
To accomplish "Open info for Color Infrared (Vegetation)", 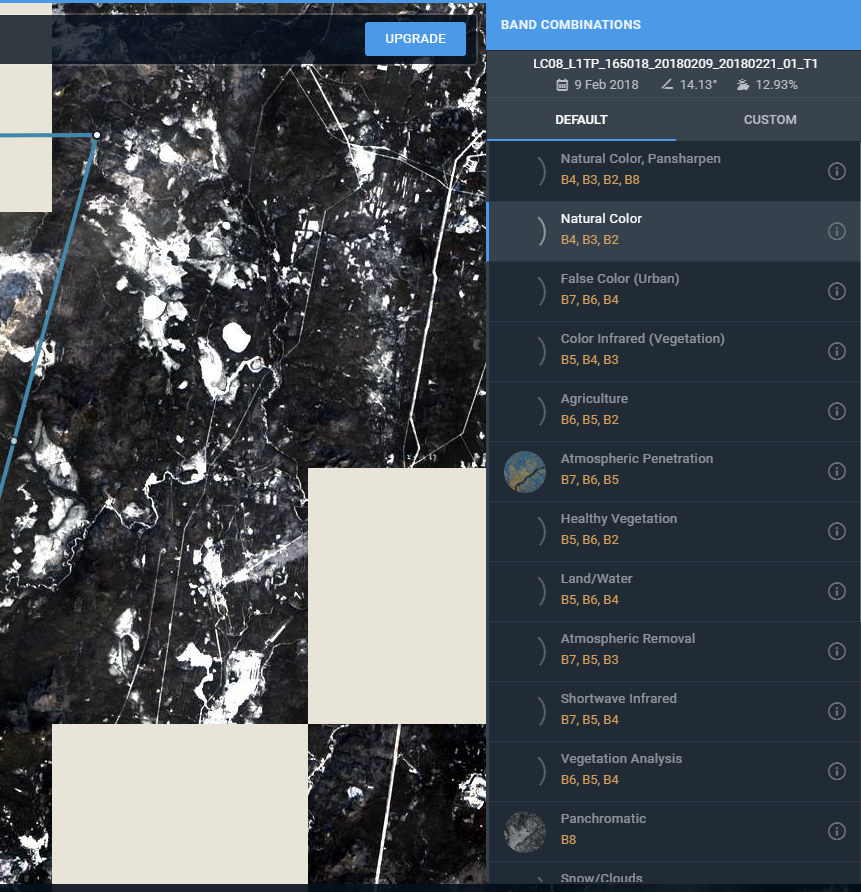I will pyautogui.click(x=837, y=351).
